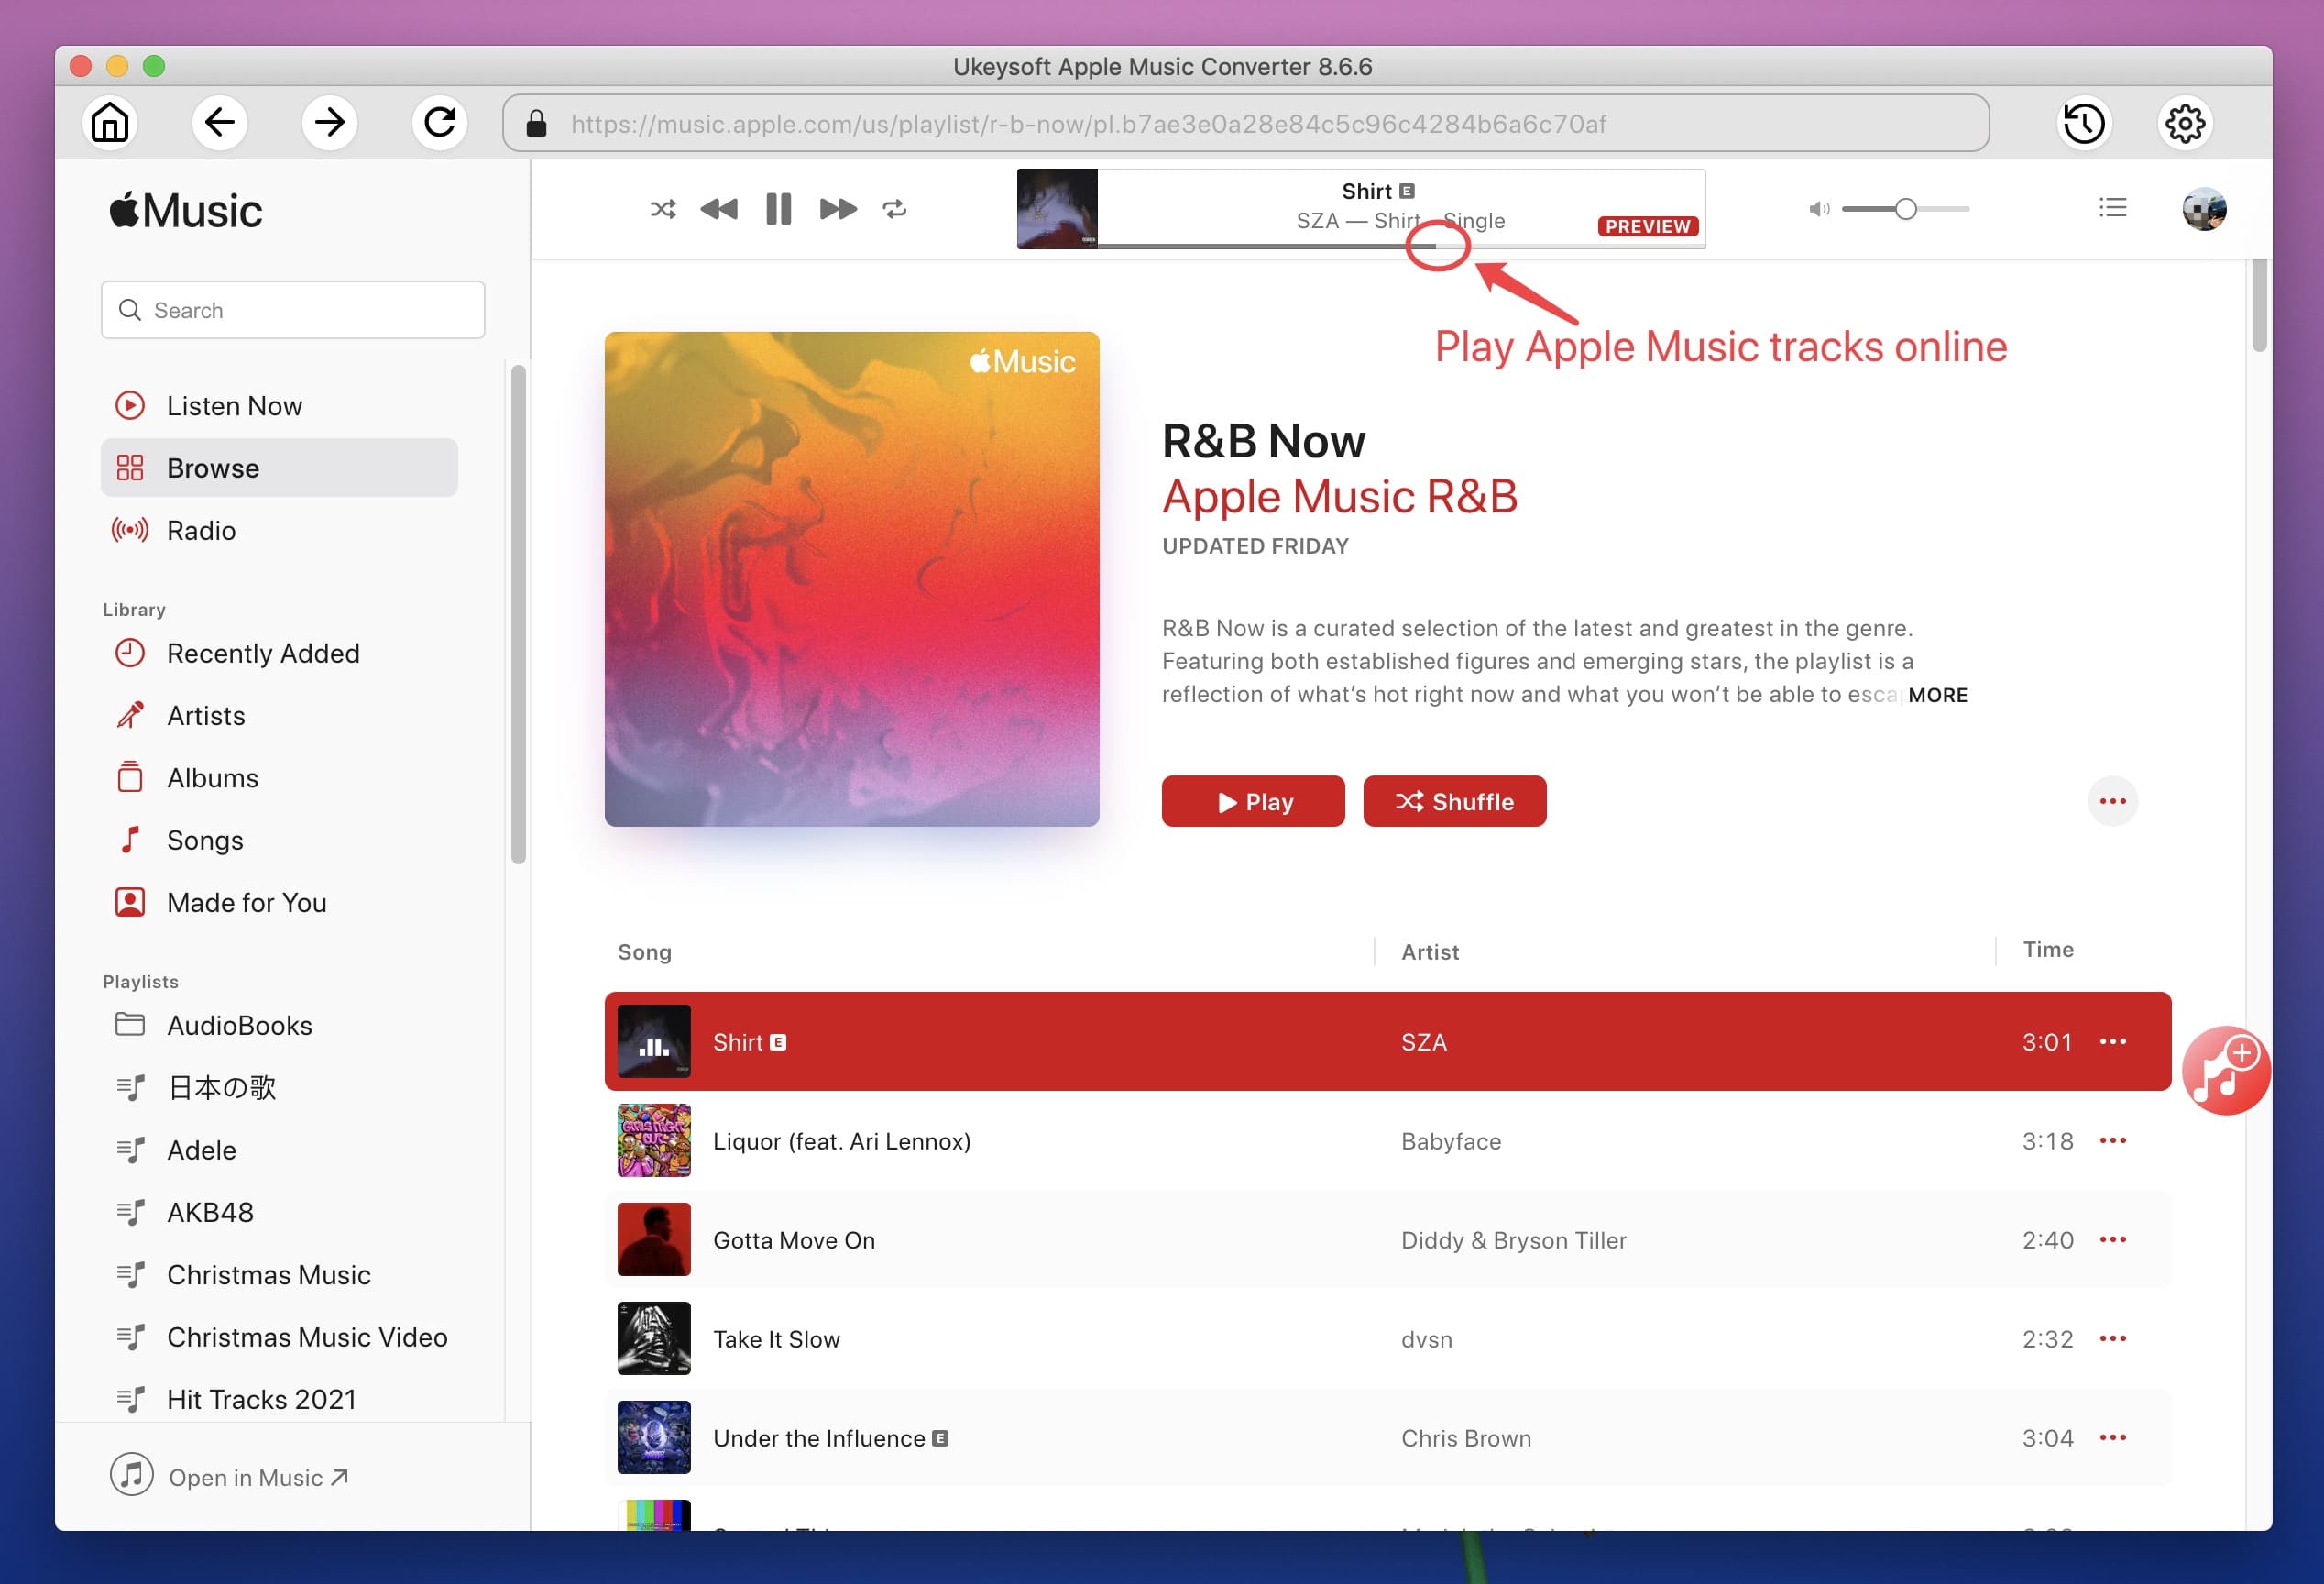Click the skip forward icon

(x=835, y=208)
